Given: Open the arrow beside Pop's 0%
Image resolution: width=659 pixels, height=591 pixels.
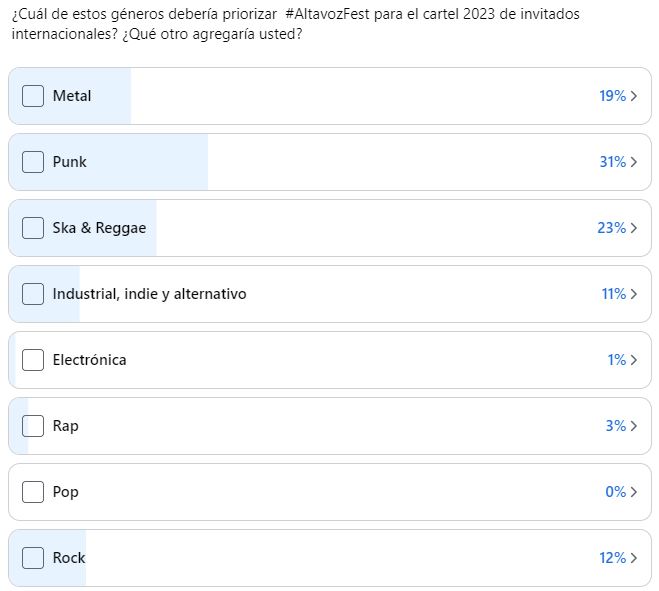Looking at the screenshot, I should pyautogui.click(x=634, y=492).
